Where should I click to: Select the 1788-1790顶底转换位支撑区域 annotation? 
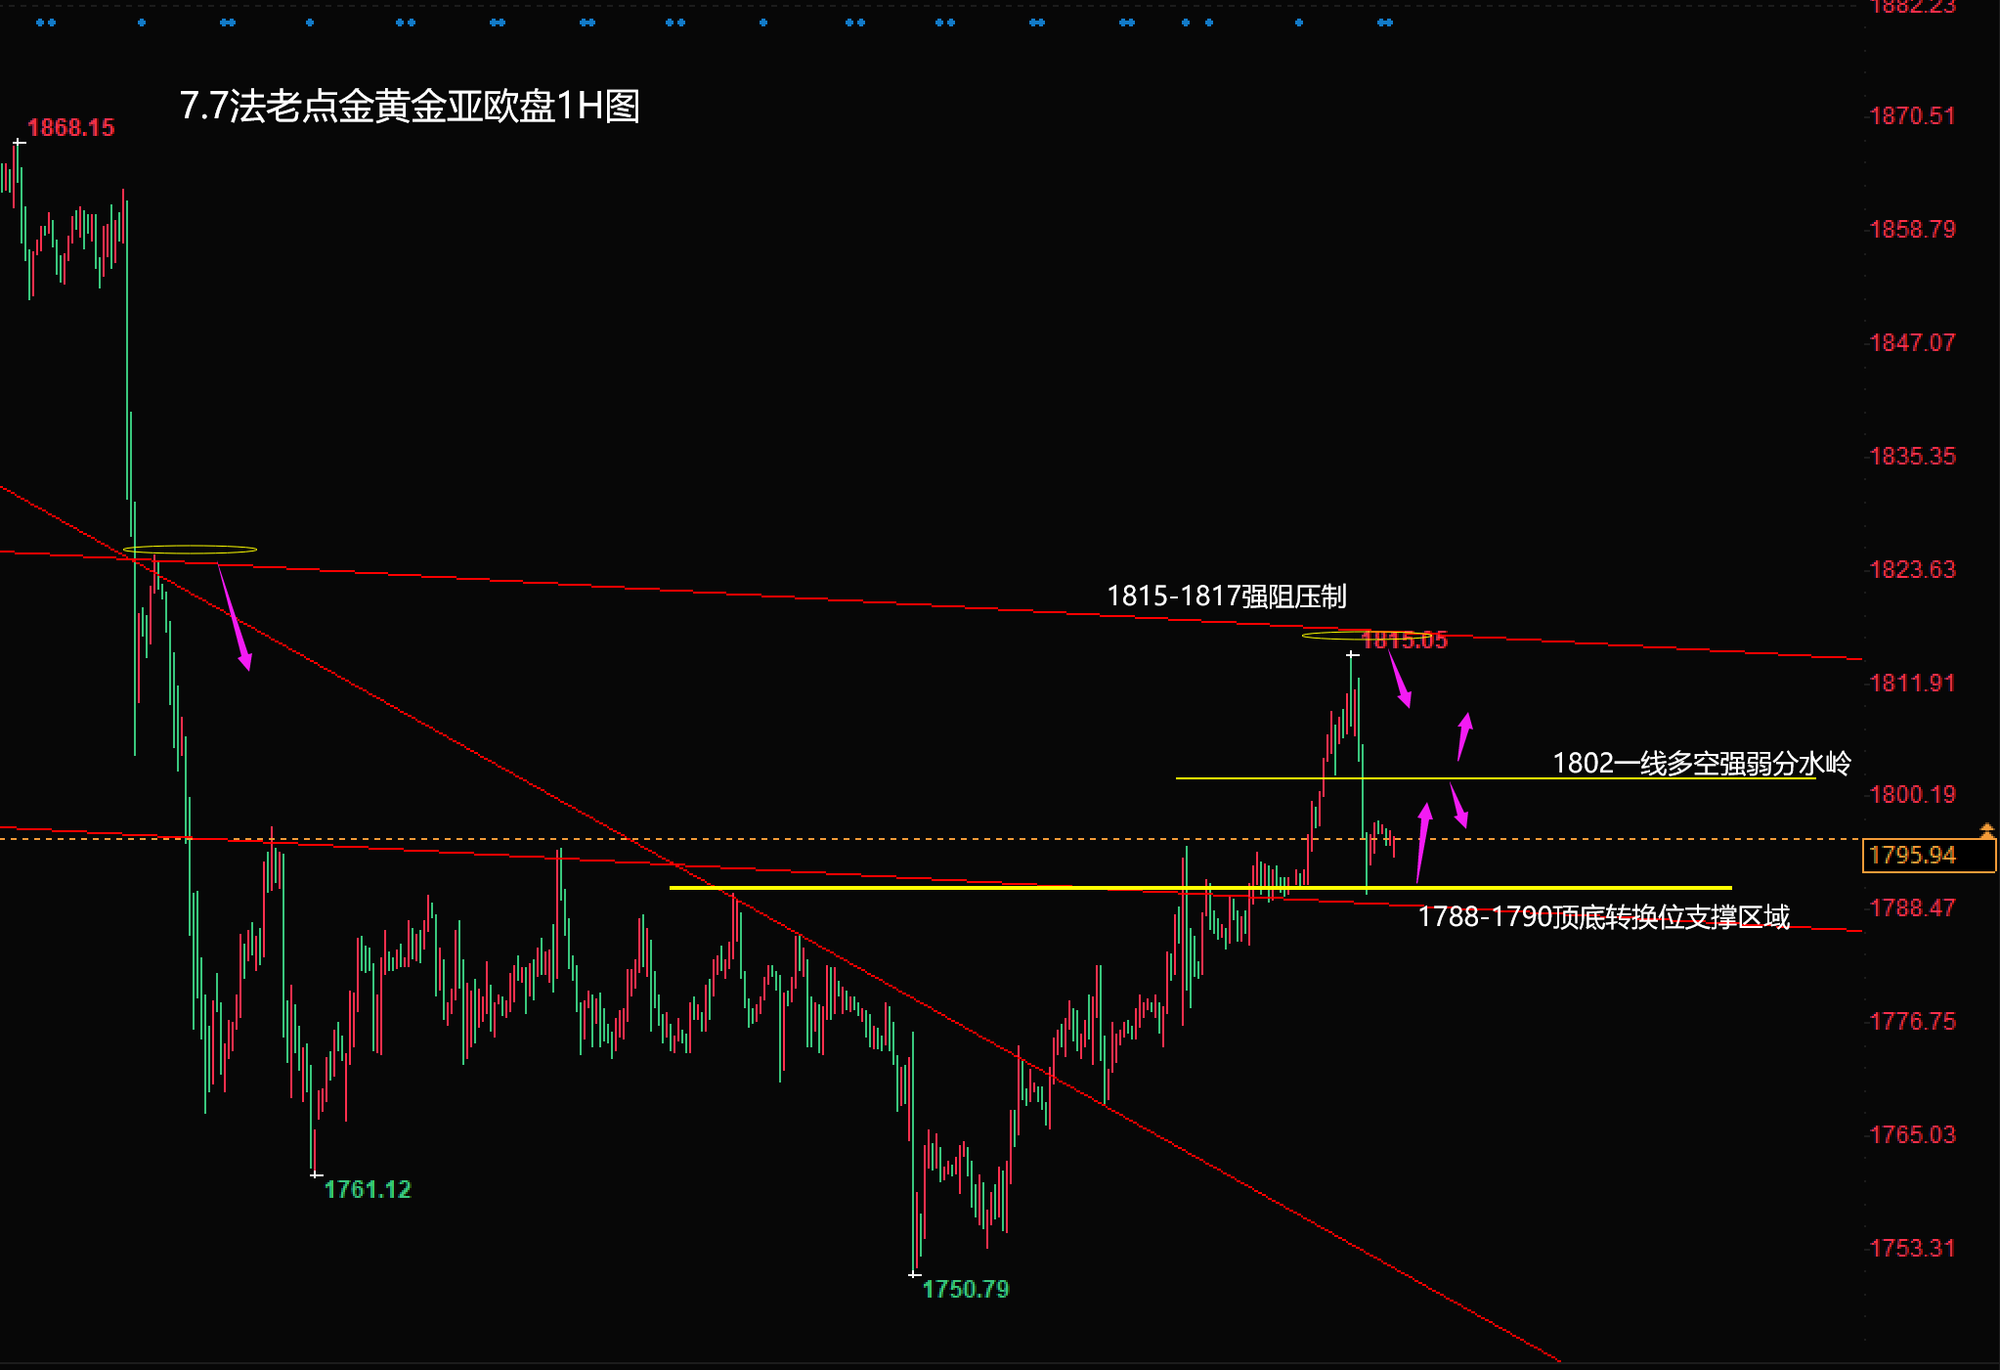coord(1603,917)
